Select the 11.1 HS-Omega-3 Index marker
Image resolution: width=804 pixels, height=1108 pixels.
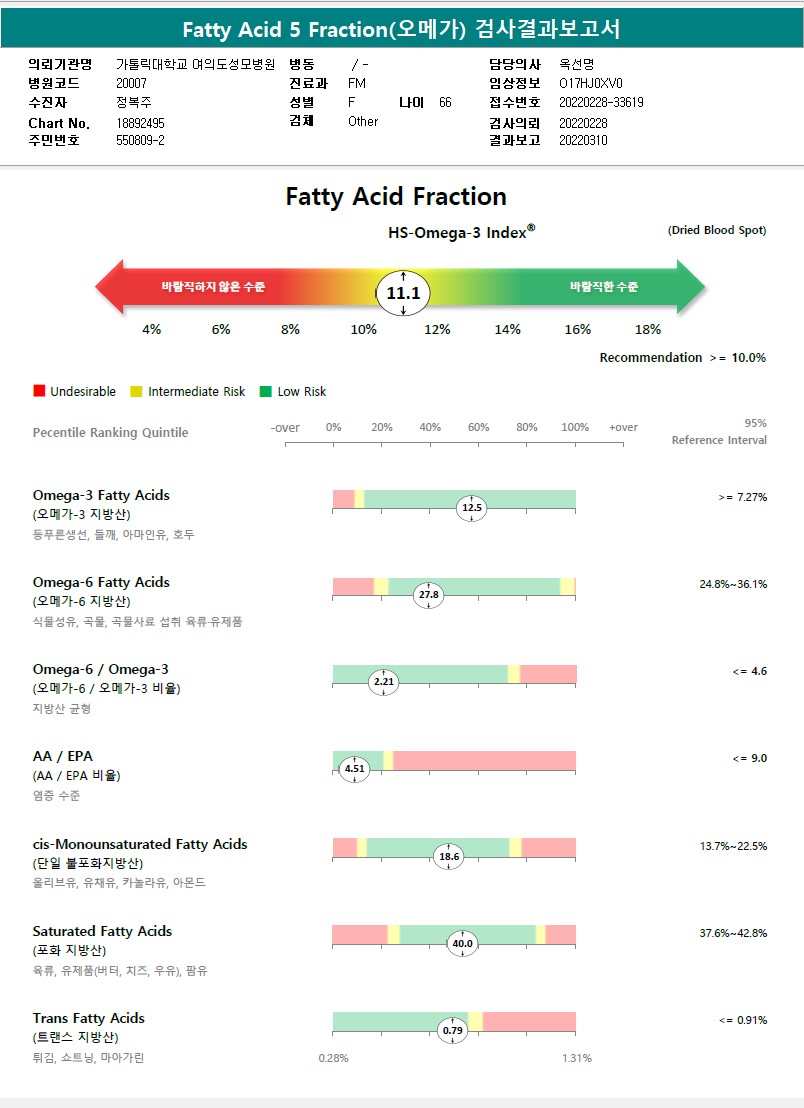pos(403,293)
